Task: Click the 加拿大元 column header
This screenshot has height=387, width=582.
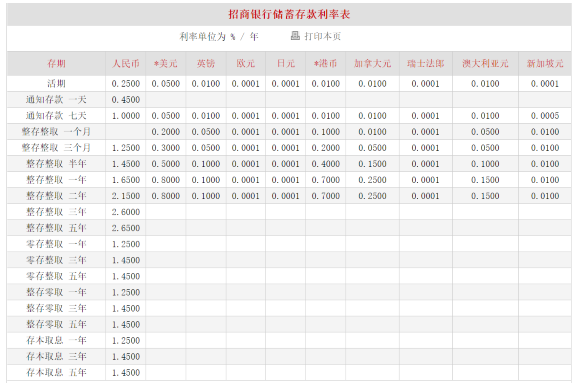Action: (372, 63)
